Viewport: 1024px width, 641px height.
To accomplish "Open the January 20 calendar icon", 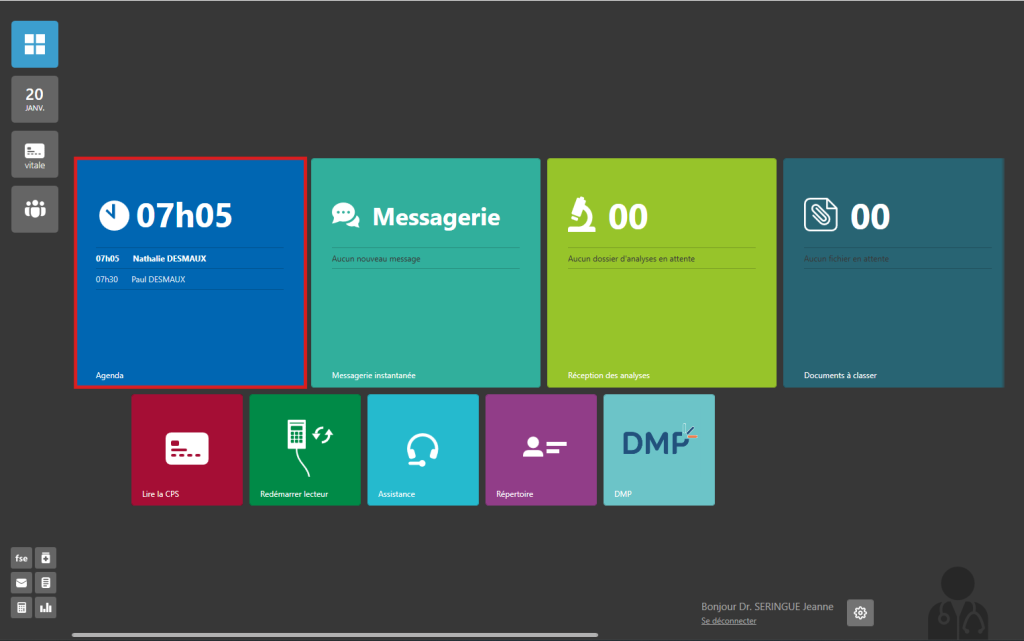I will tap(34, 98).
